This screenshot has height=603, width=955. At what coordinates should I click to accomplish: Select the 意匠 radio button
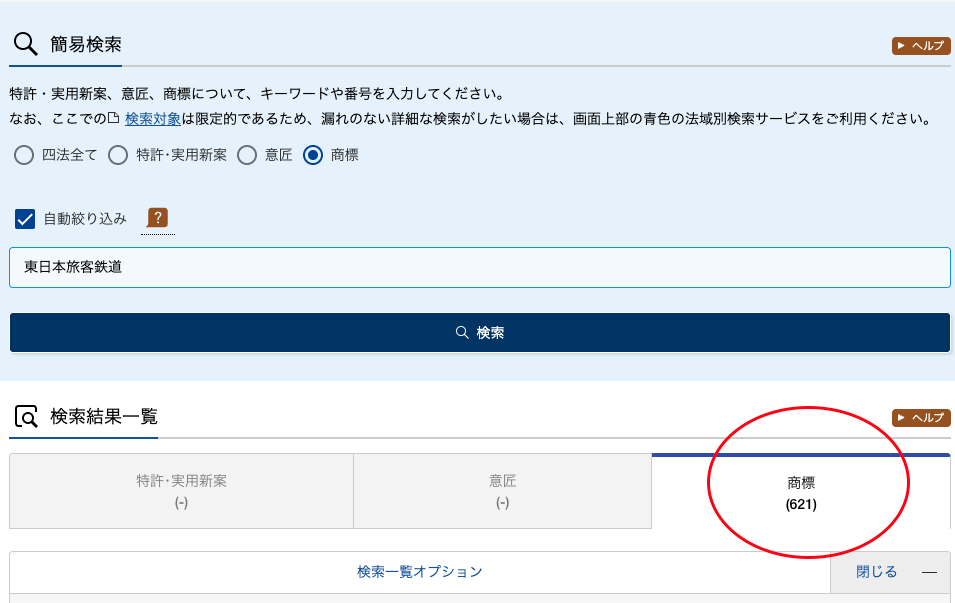click(x=247, y=155)
